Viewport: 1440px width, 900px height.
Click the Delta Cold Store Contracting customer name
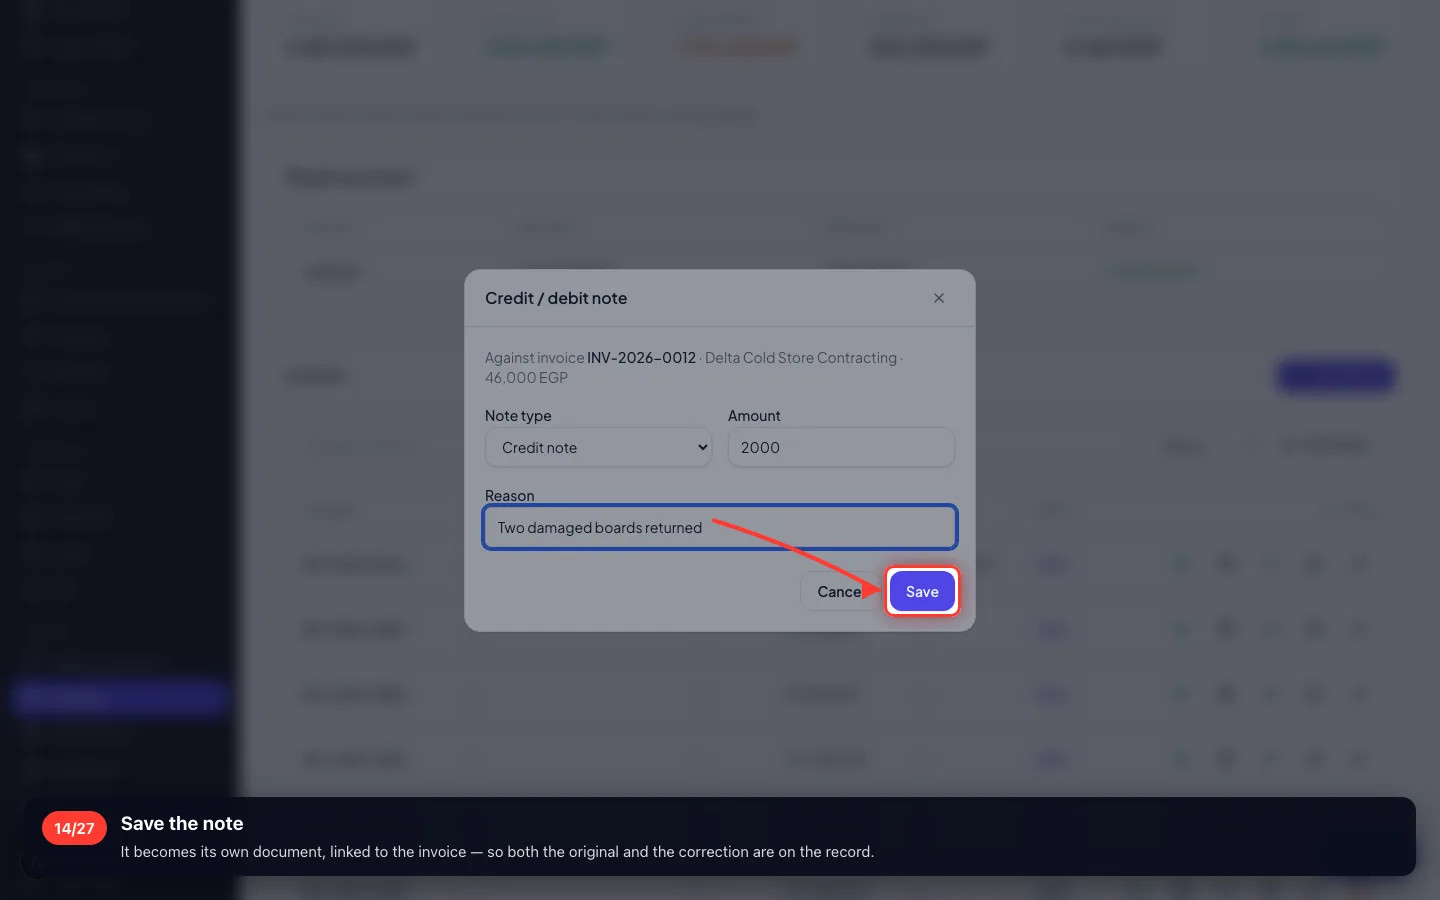pyautogui.click(x=801, y=358)
